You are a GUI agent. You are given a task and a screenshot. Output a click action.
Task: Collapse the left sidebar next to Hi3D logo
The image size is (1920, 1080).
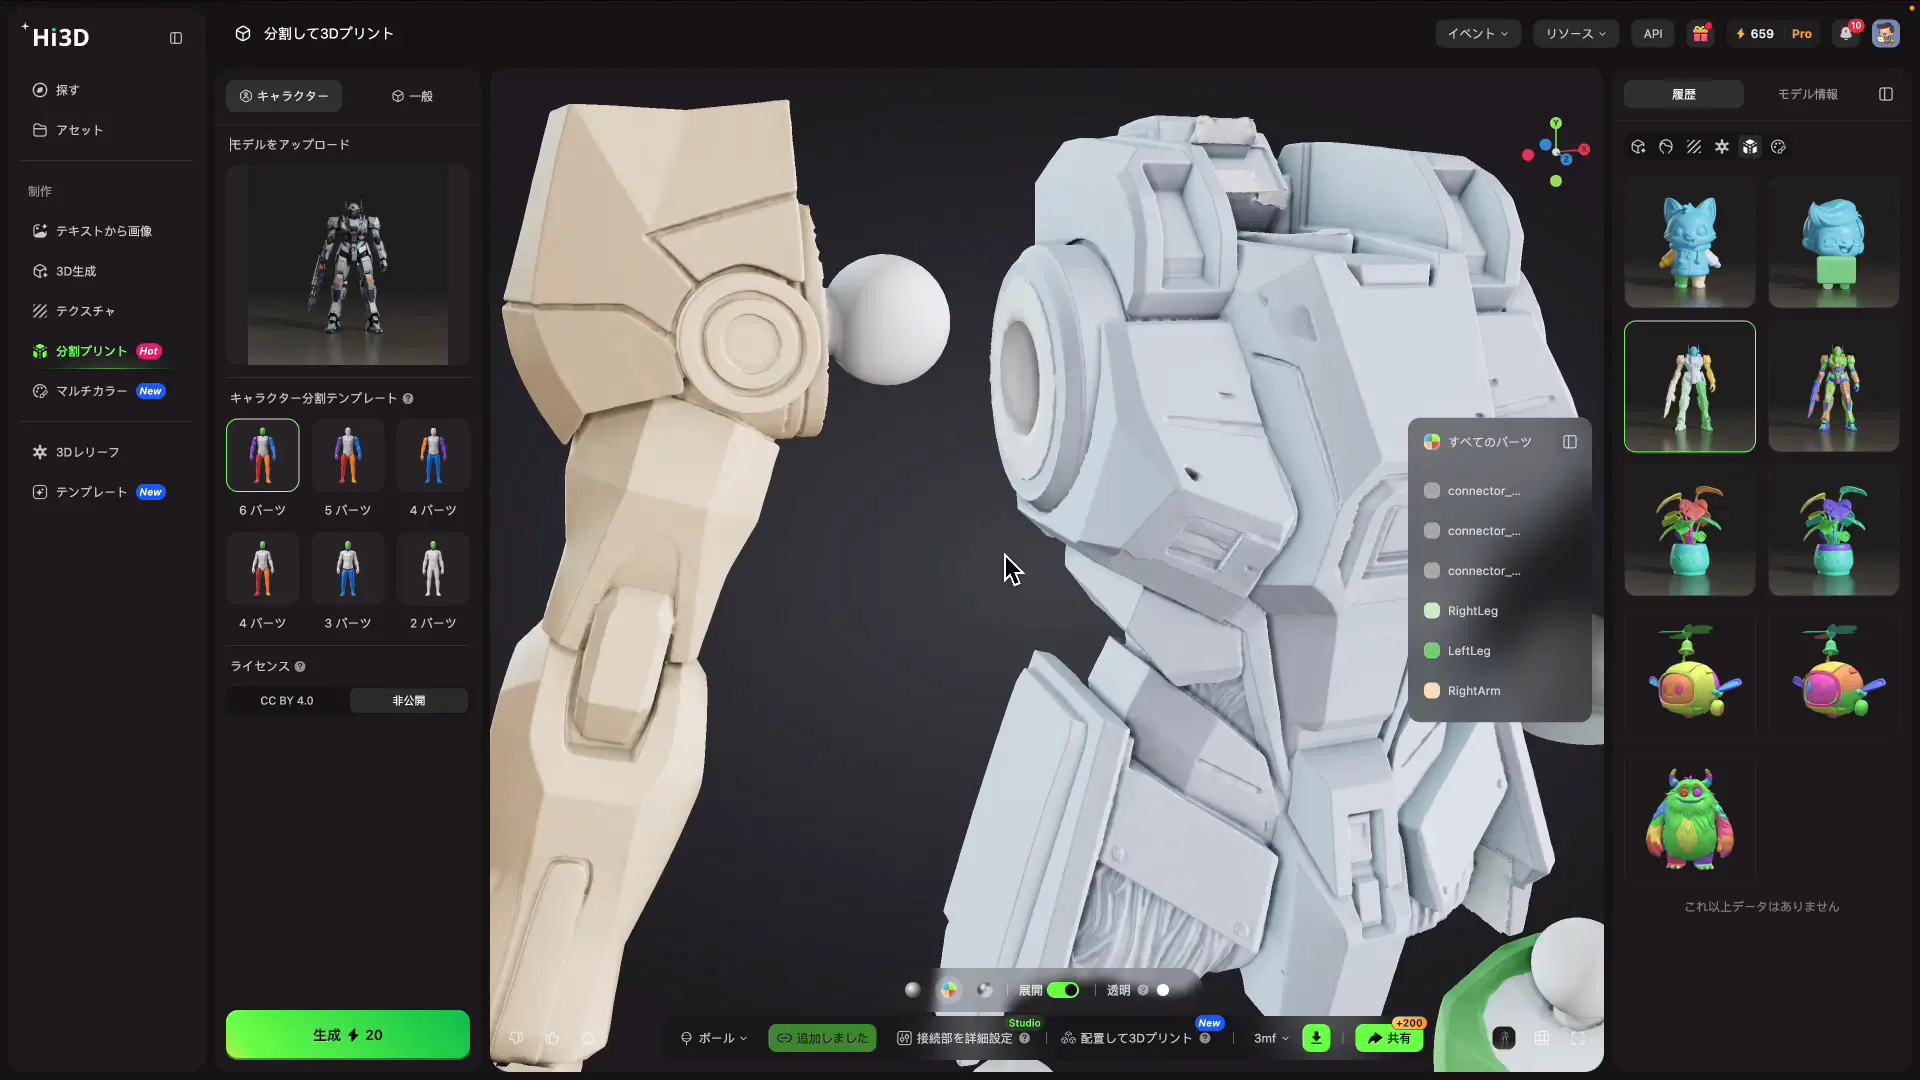point(176,38)
